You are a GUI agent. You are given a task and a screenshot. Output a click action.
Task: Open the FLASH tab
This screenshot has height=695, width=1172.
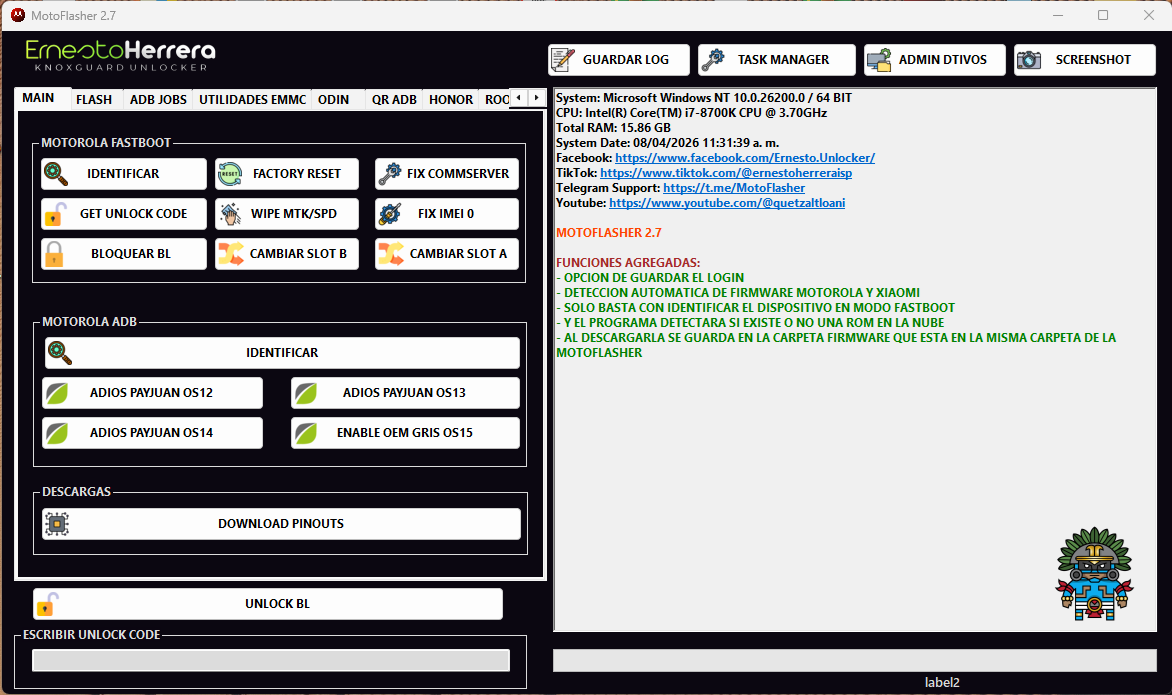93,99
